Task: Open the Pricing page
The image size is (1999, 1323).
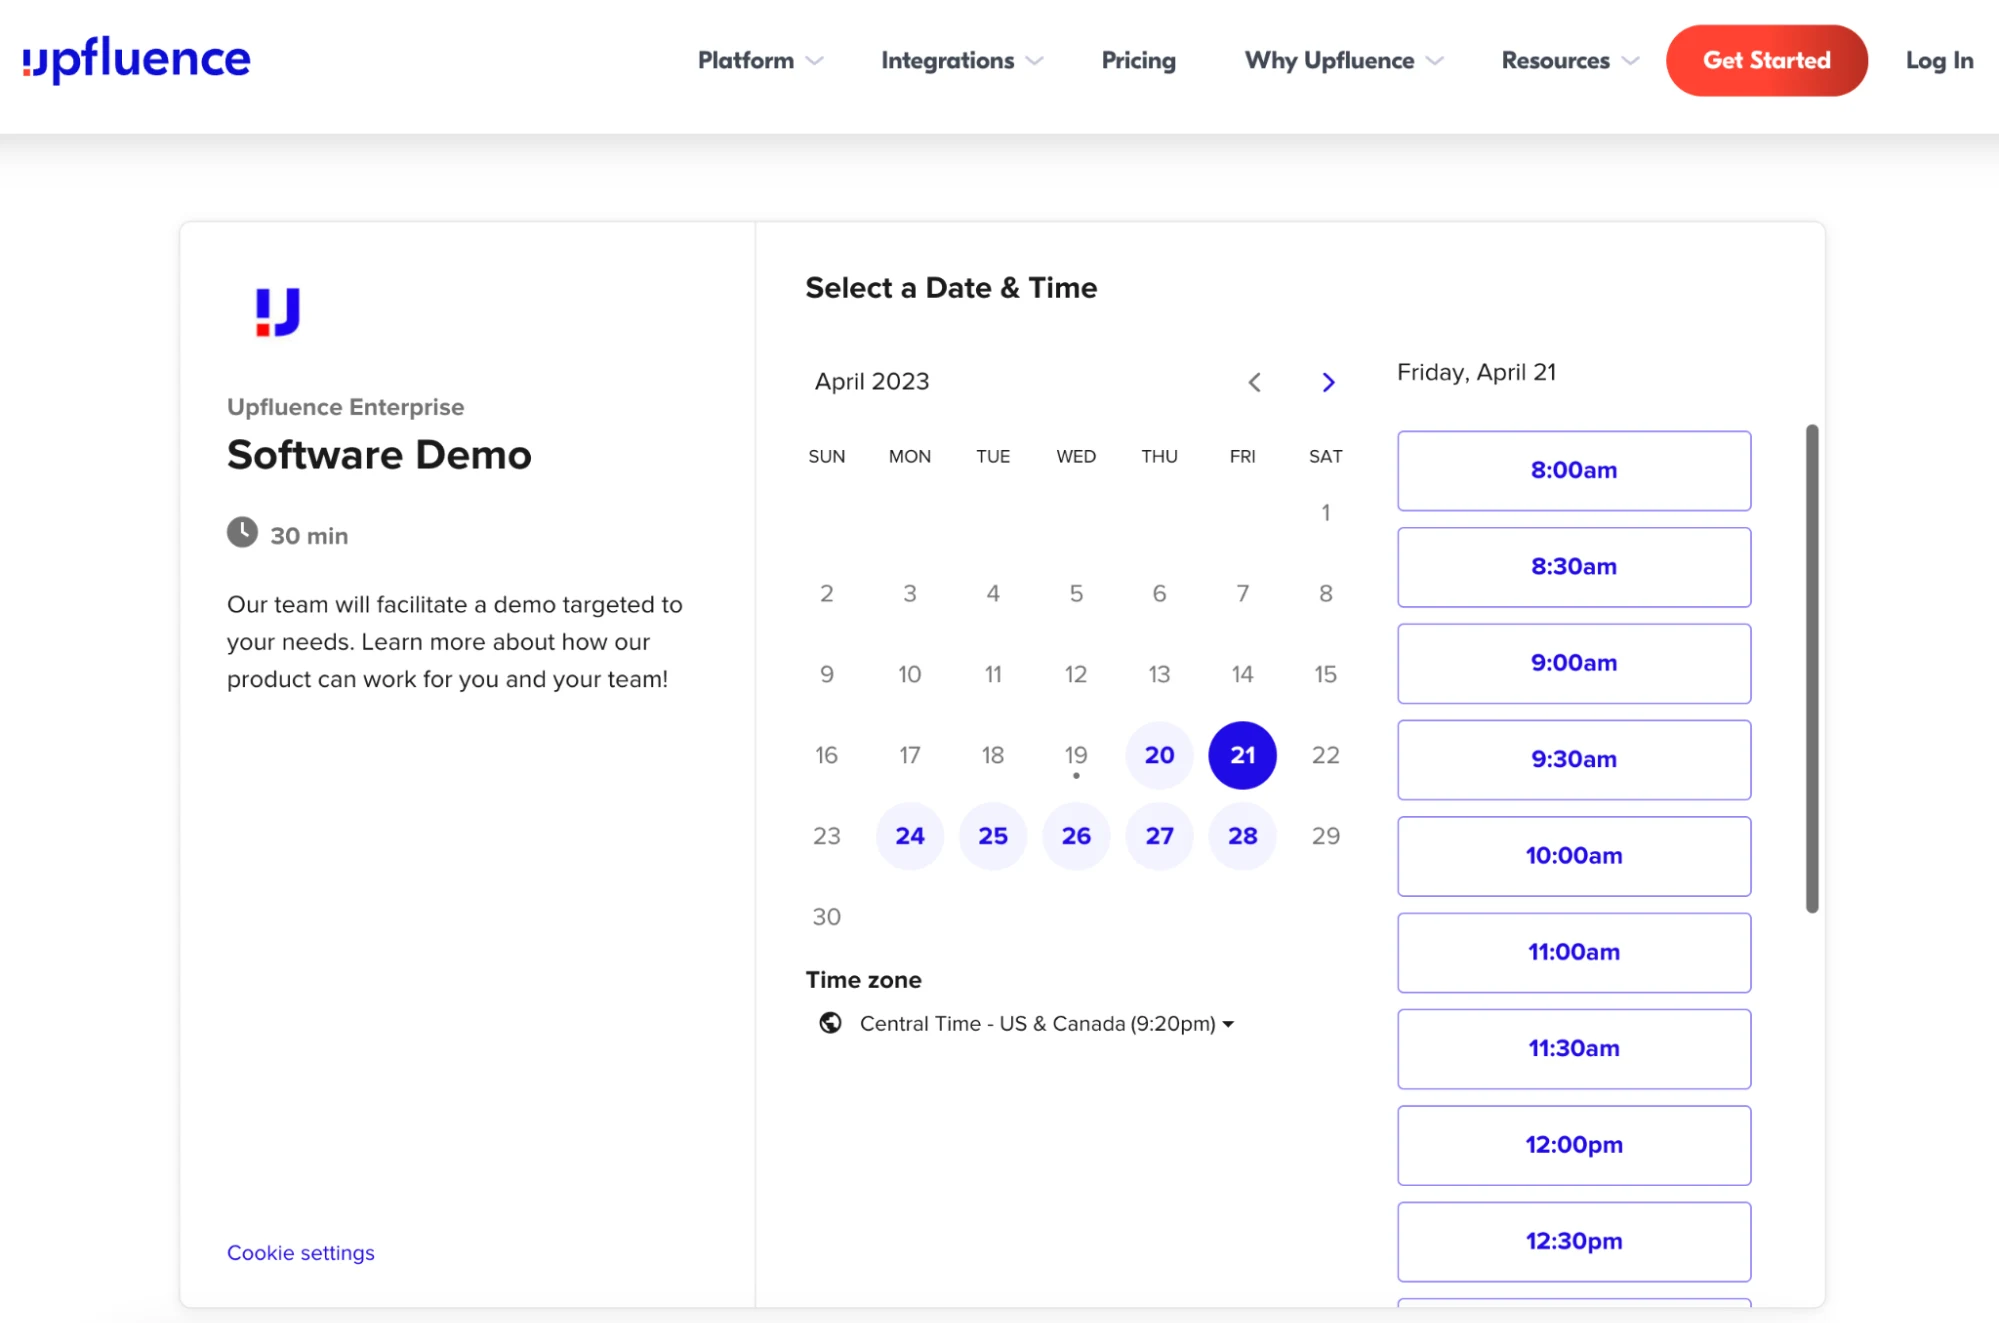Action: coord(1138,61)
